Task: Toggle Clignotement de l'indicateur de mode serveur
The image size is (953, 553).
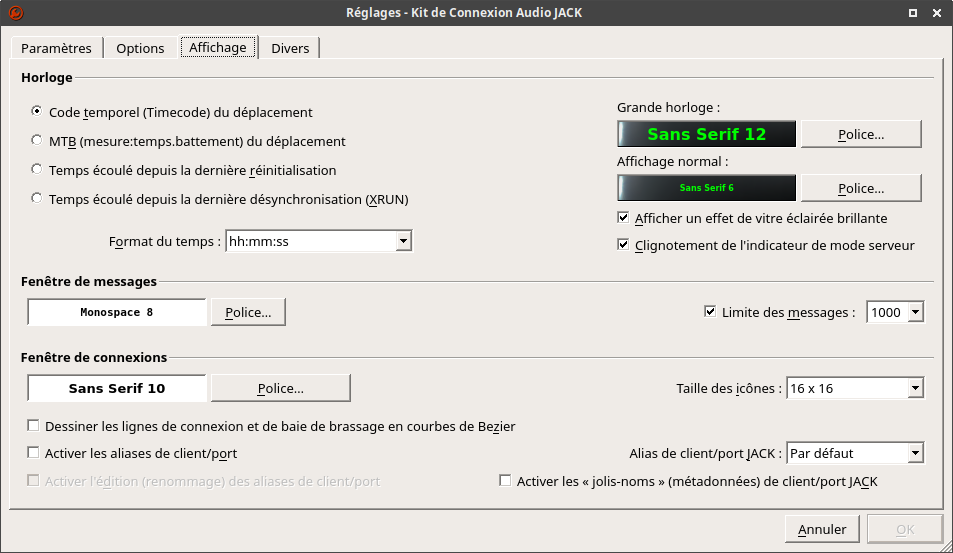Action: click(x=623, y=244)
